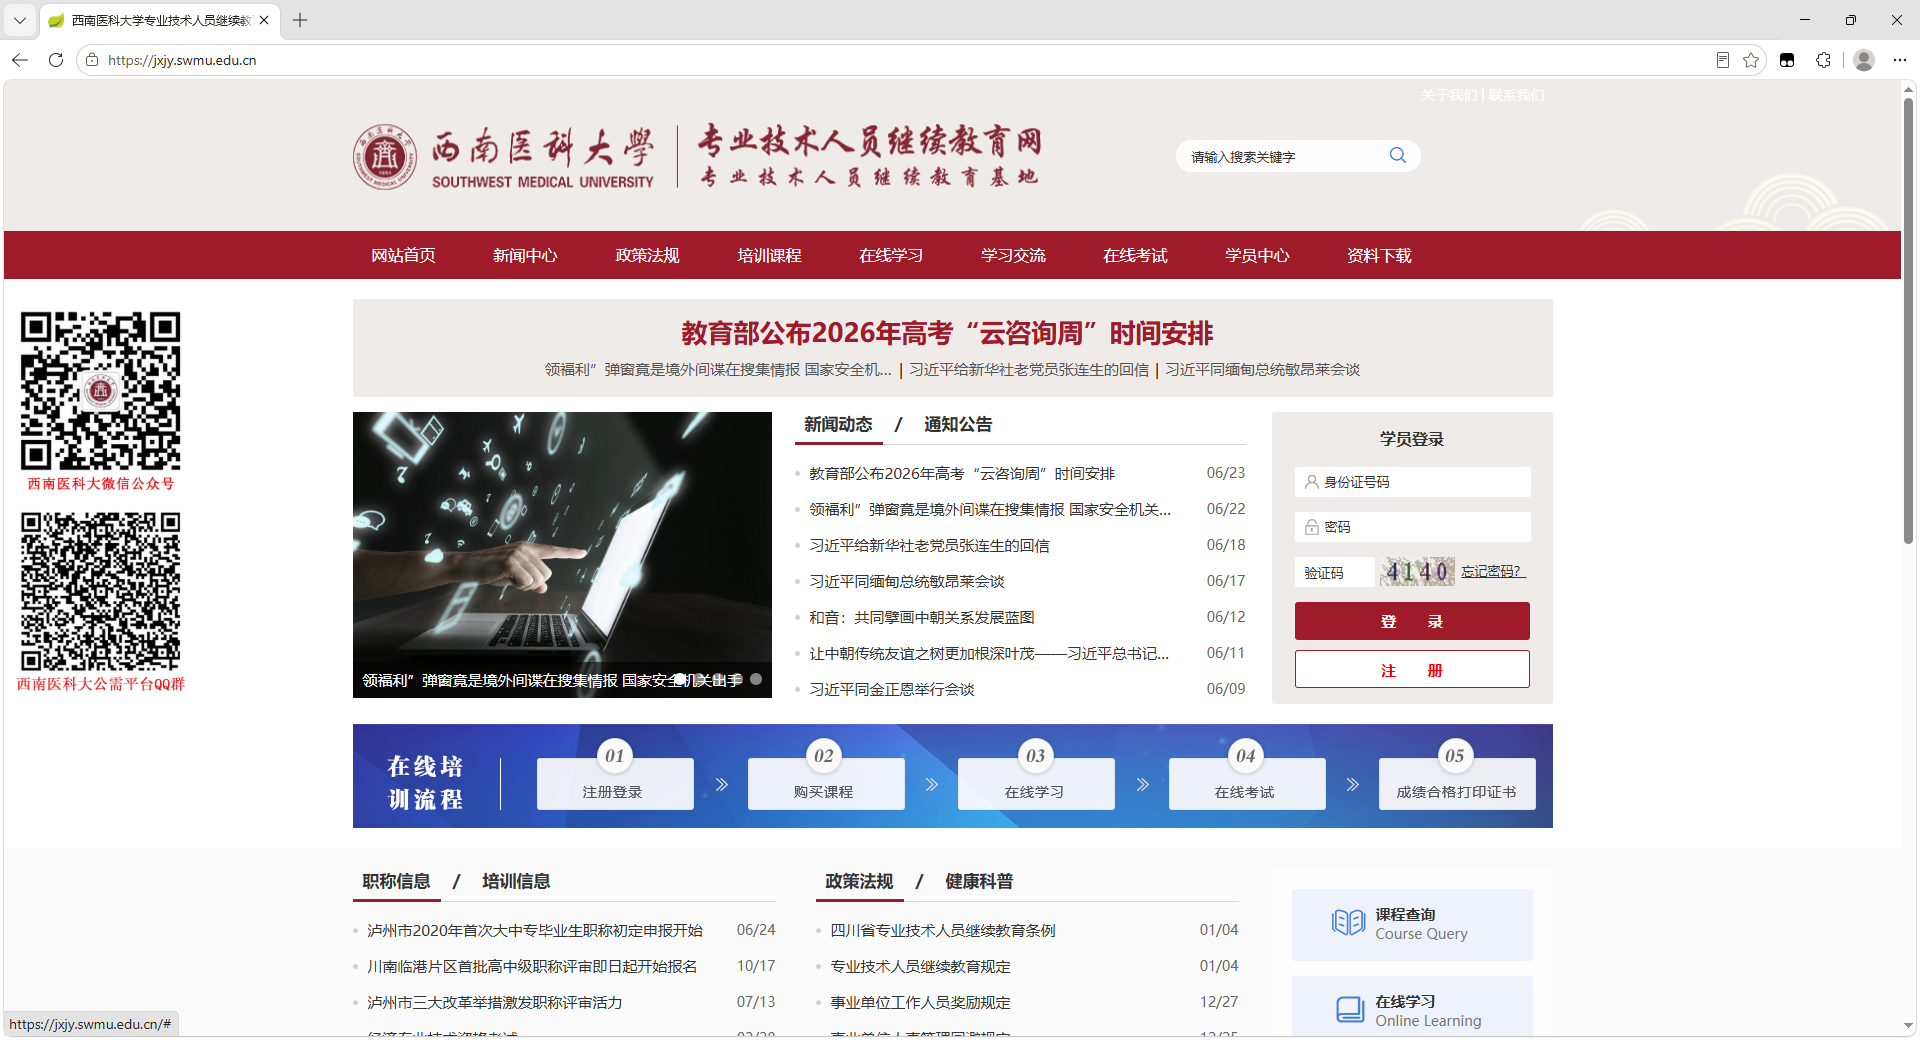
Task: Reload the page with refresh icon
Action: (56, 60)
